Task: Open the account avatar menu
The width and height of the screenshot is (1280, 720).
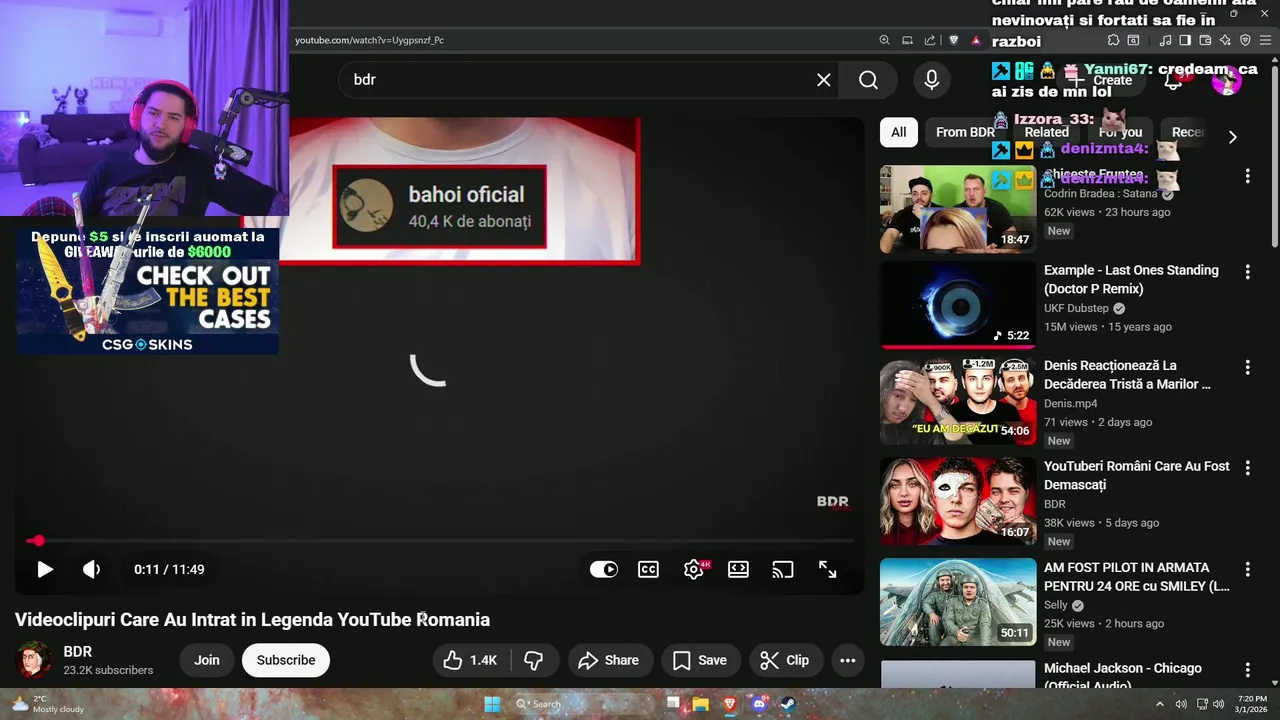Action: [x=1227, y=80]
